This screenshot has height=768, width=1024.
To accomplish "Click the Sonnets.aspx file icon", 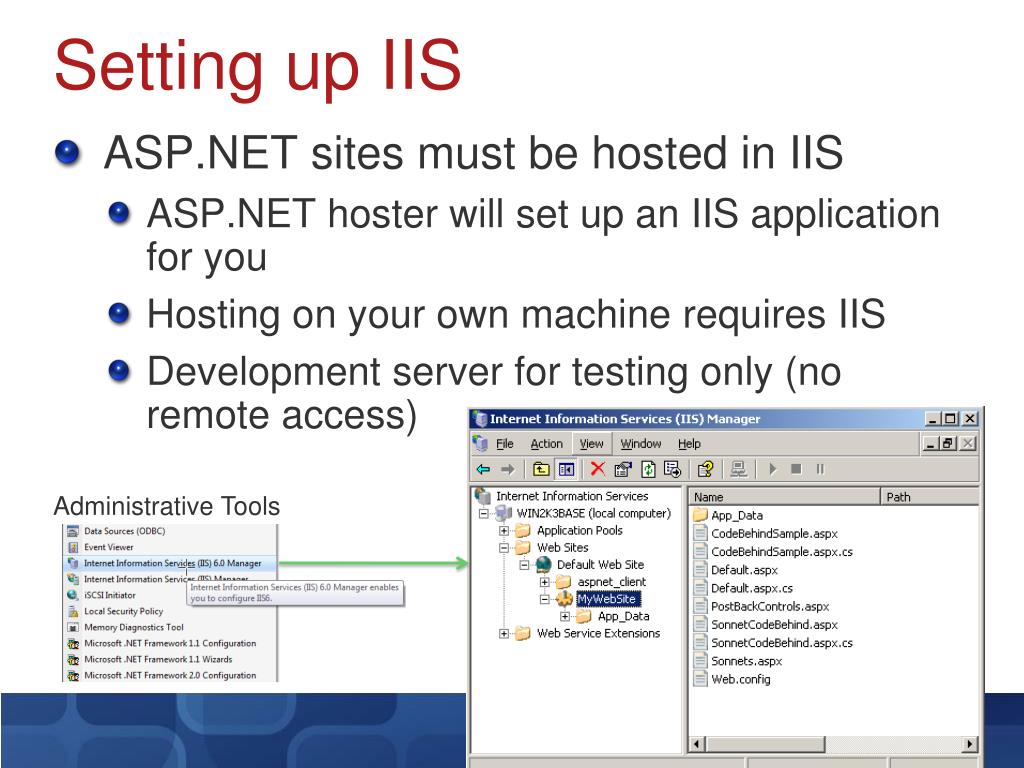I will coord(700,660).
